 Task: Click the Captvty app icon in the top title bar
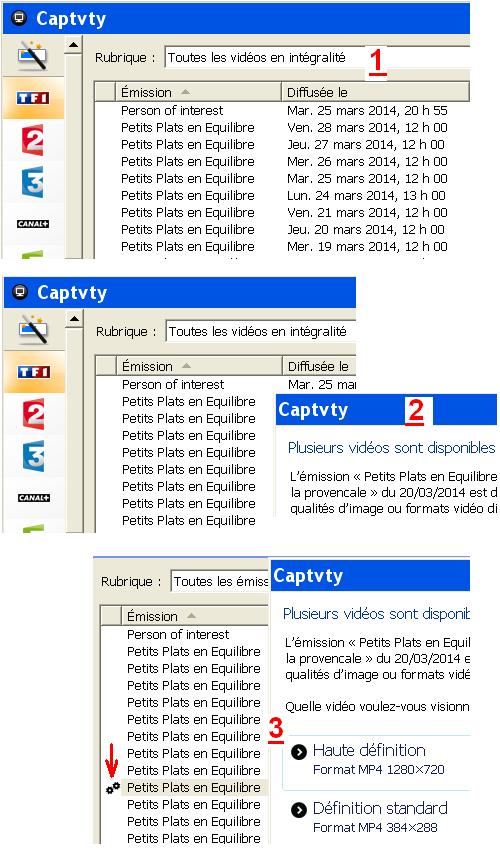(x=19, y=19)
